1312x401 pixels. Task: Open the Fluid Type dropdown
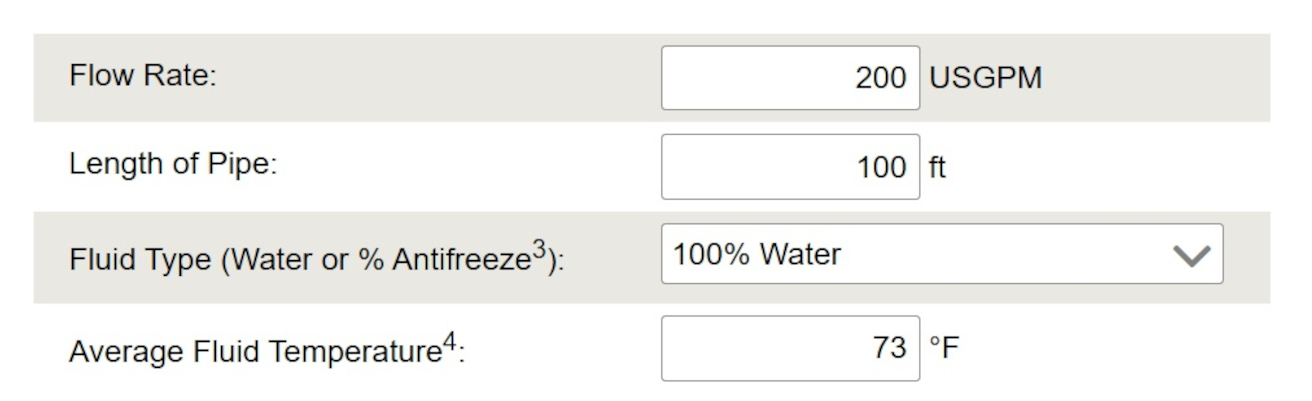[x=941, y=255]
